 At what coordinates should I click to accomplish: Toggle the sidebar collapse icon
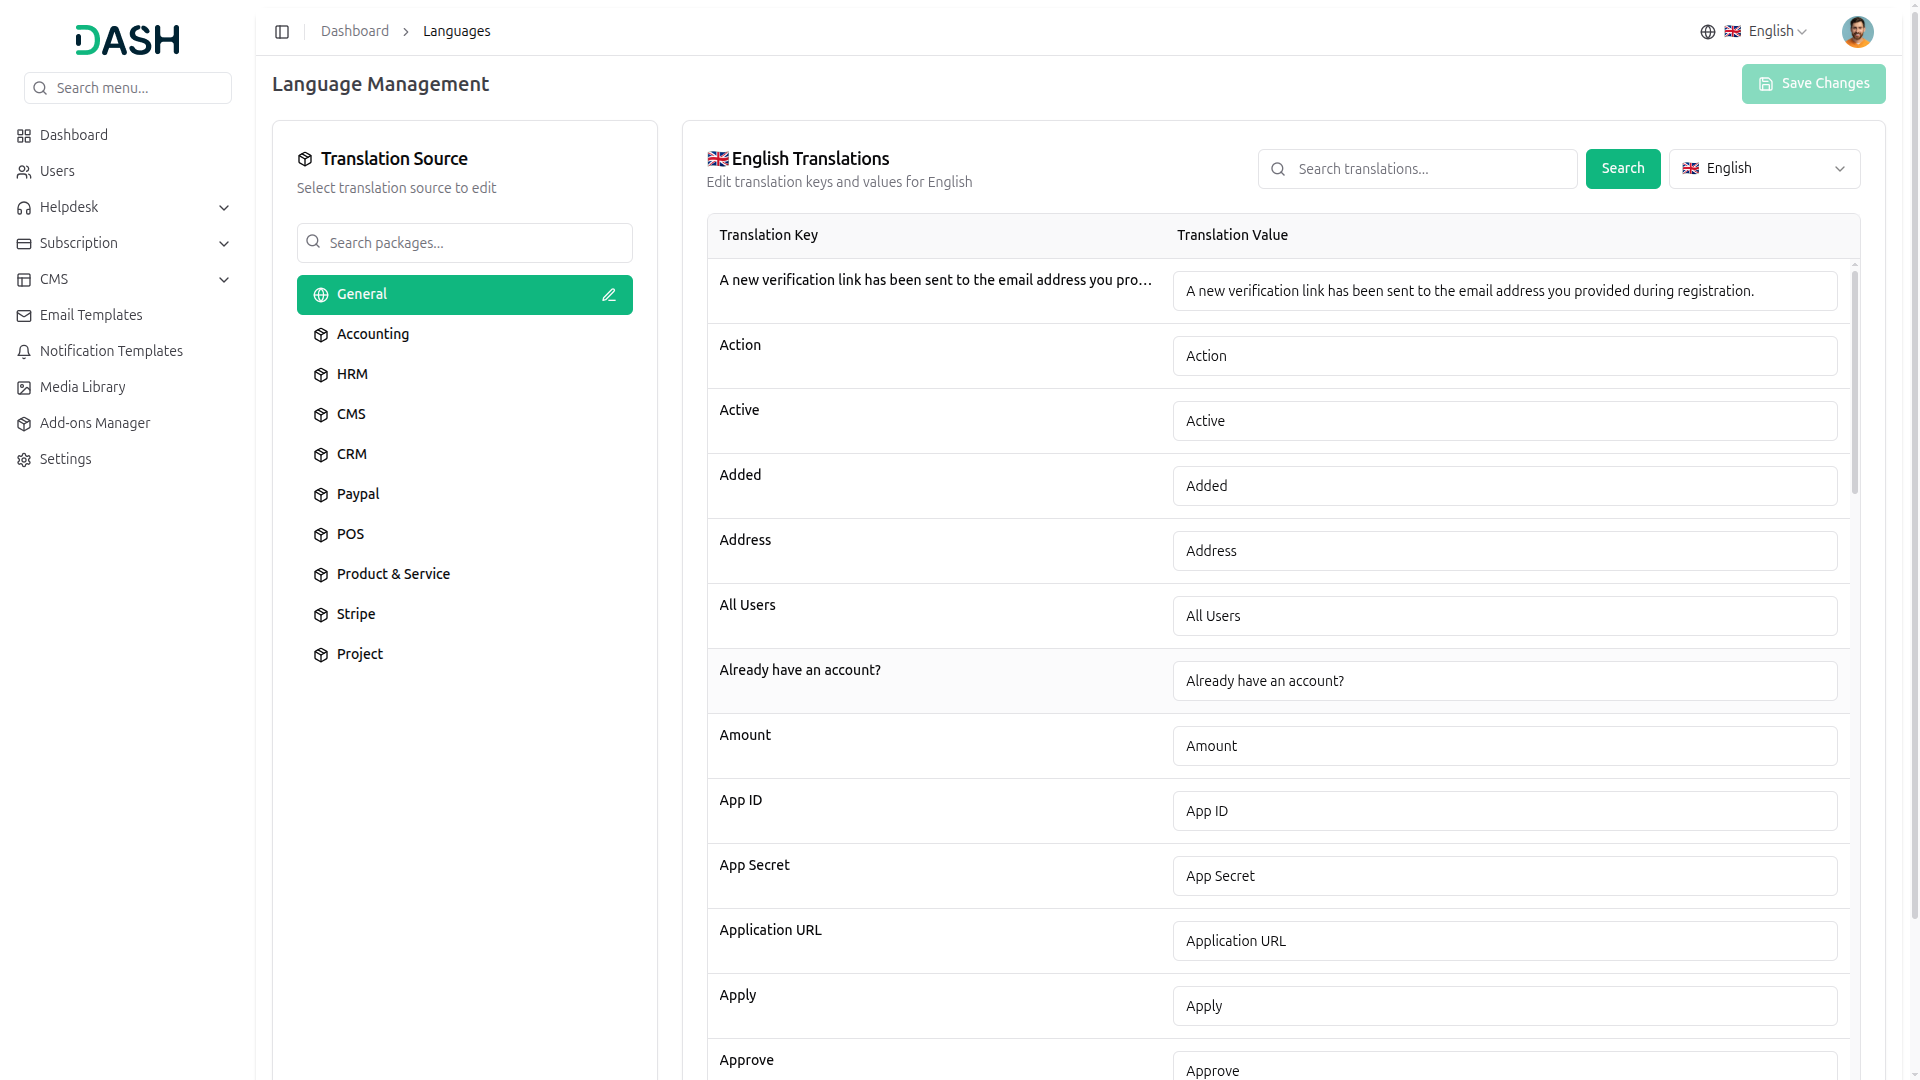pyautogui.click(x=282, y=32)
